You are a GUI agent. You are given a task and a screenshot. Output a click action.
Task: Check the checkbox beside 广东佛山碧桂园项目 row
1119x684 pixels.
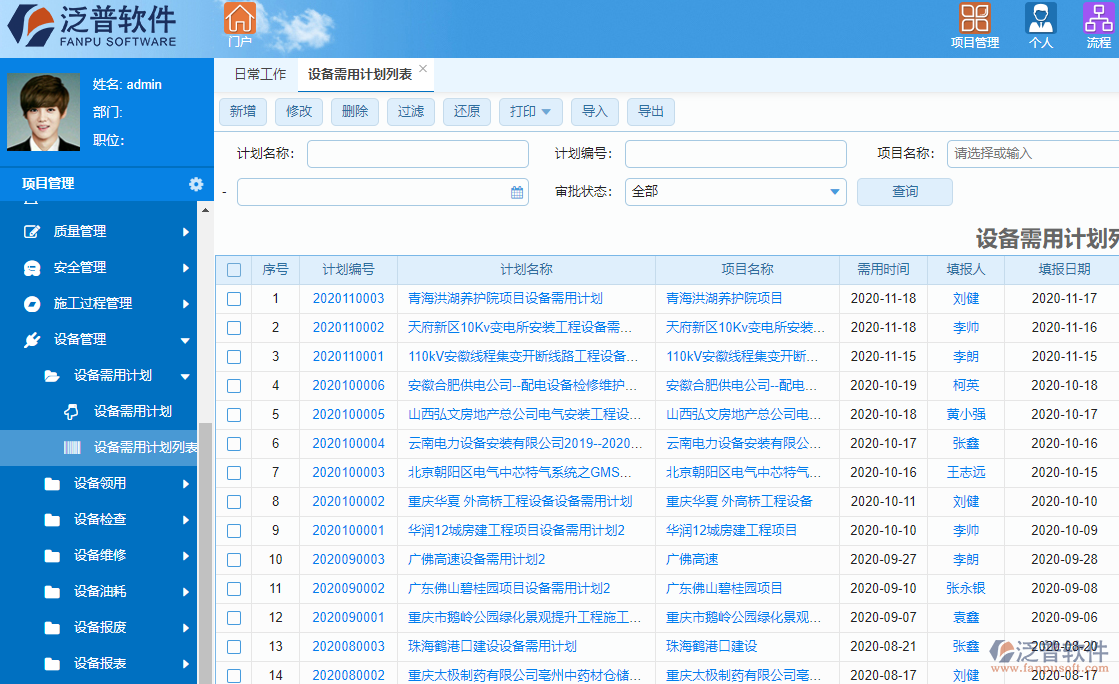[233, 588]
